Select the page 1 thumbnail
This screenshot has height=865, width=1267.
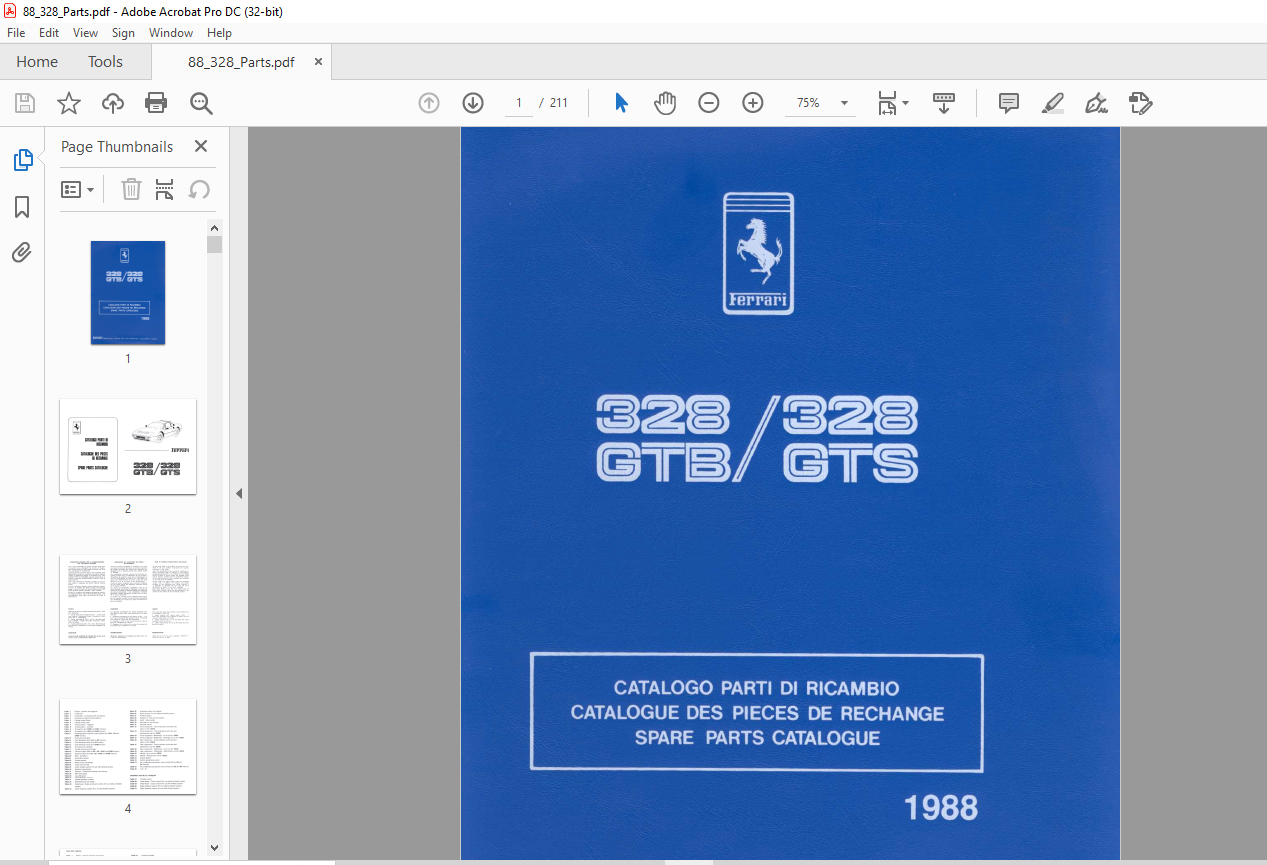coord(128,293)
